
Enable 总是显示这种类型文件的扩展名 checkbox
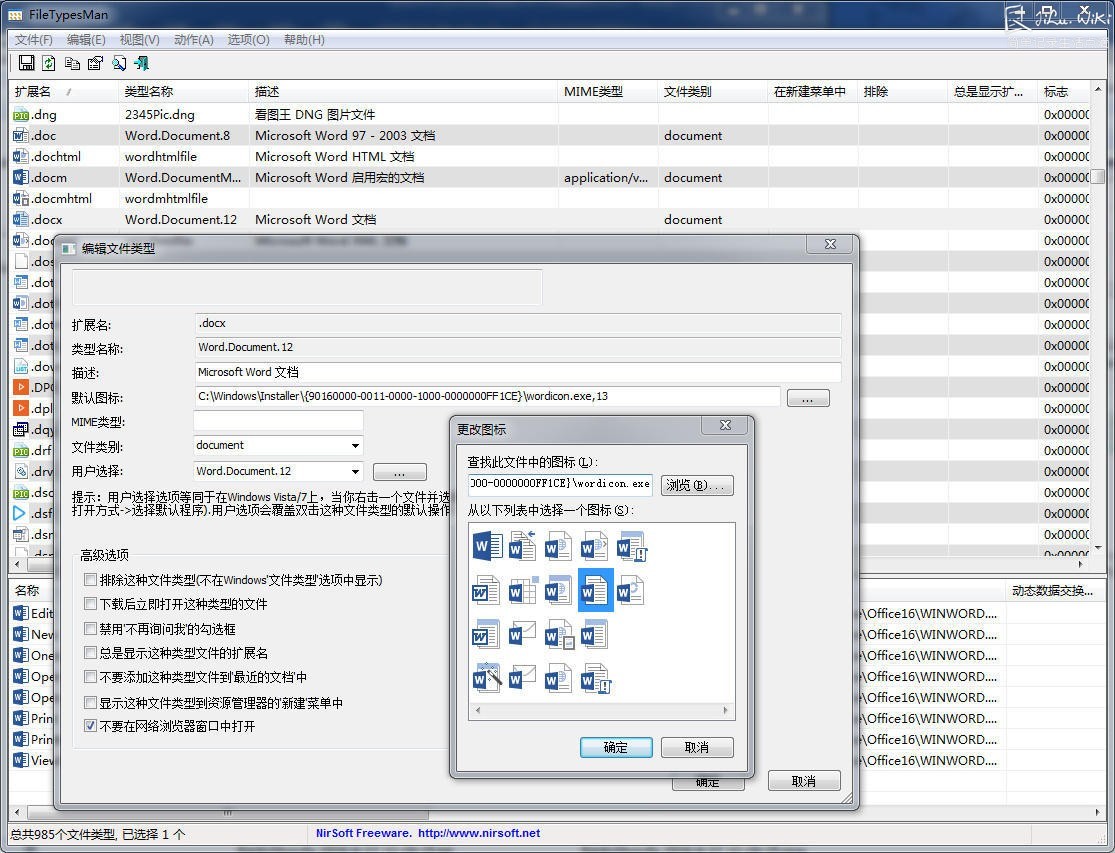90,653
